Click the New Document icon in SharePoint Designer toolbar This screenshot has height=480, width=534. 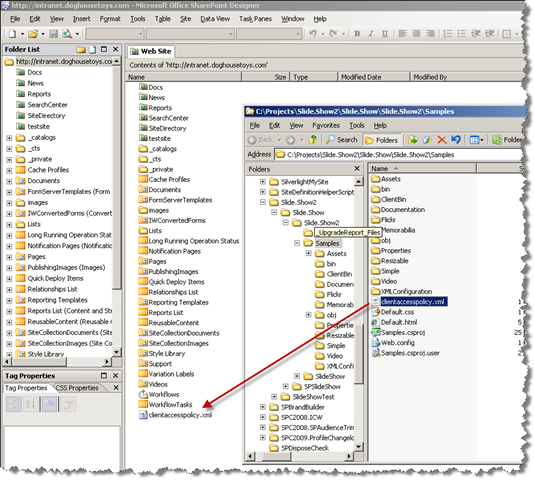click(x=13, y=33)
